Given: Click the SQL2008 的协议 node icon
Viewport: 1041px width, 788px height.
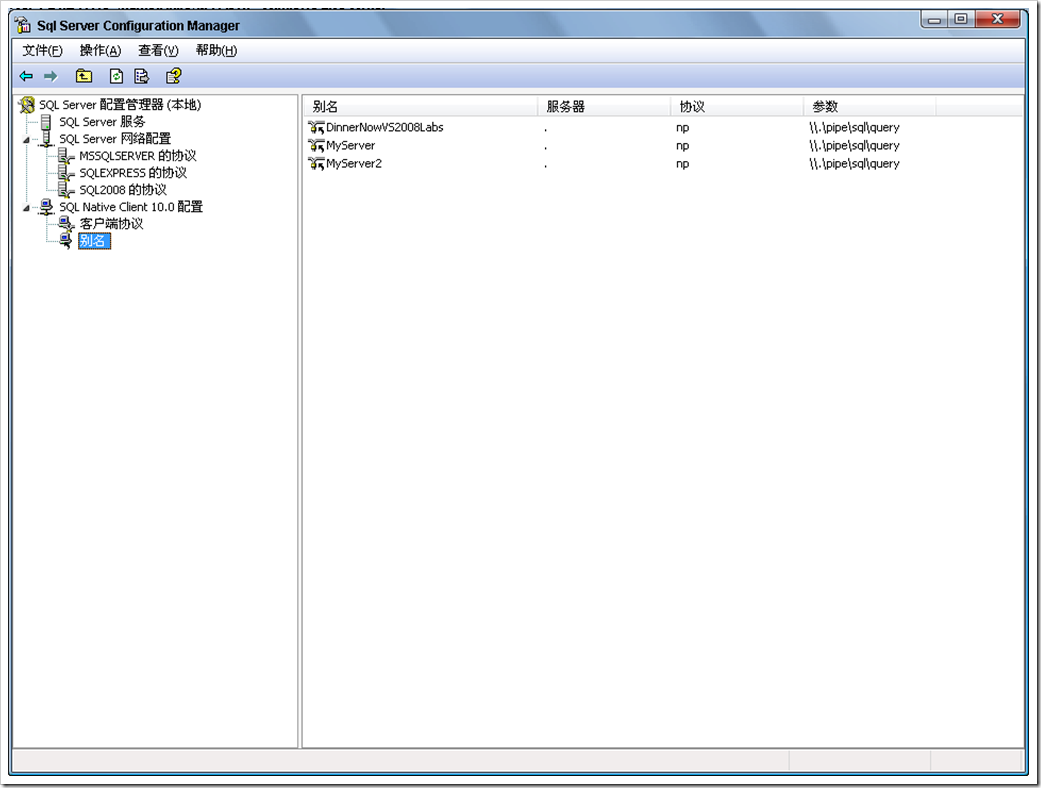Looking at the screenshot, I should [66, 191].
